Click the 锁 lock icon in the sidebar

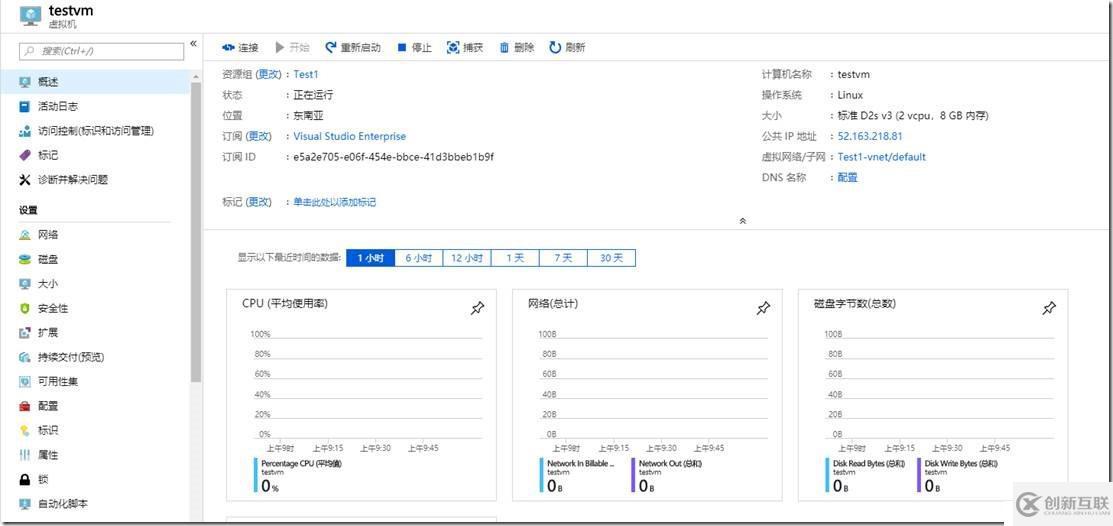point(25,480)
